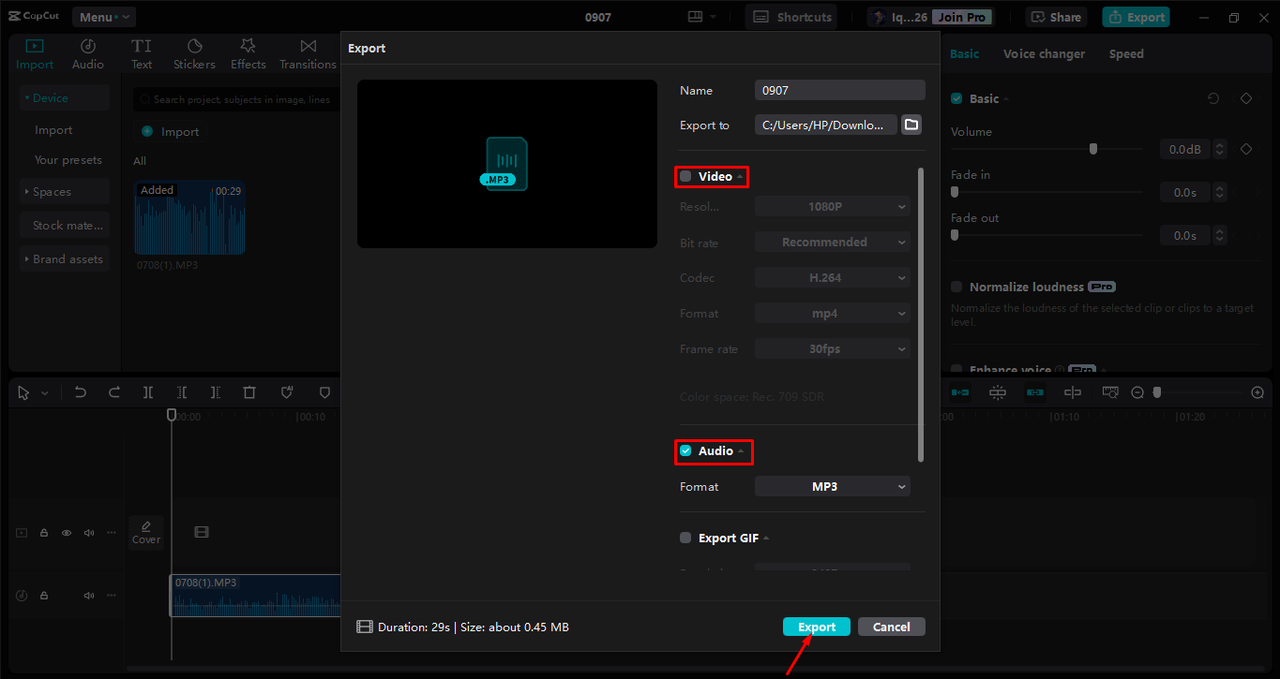1280x679 pixels.
Task: Click the Share button
Action: pyautogui.click(x=1056, y=17)
